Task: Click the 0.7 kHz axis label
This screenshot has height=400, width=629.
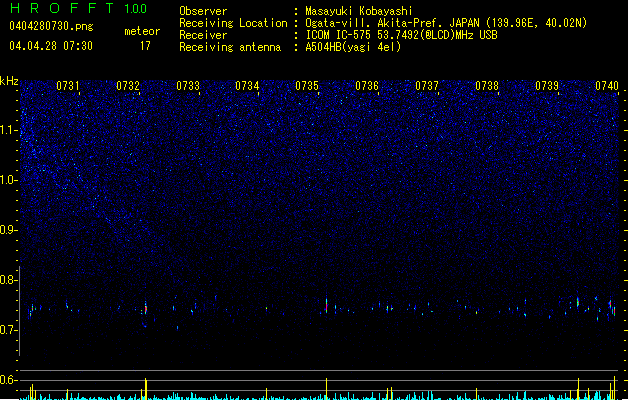Action: (9, 330)
